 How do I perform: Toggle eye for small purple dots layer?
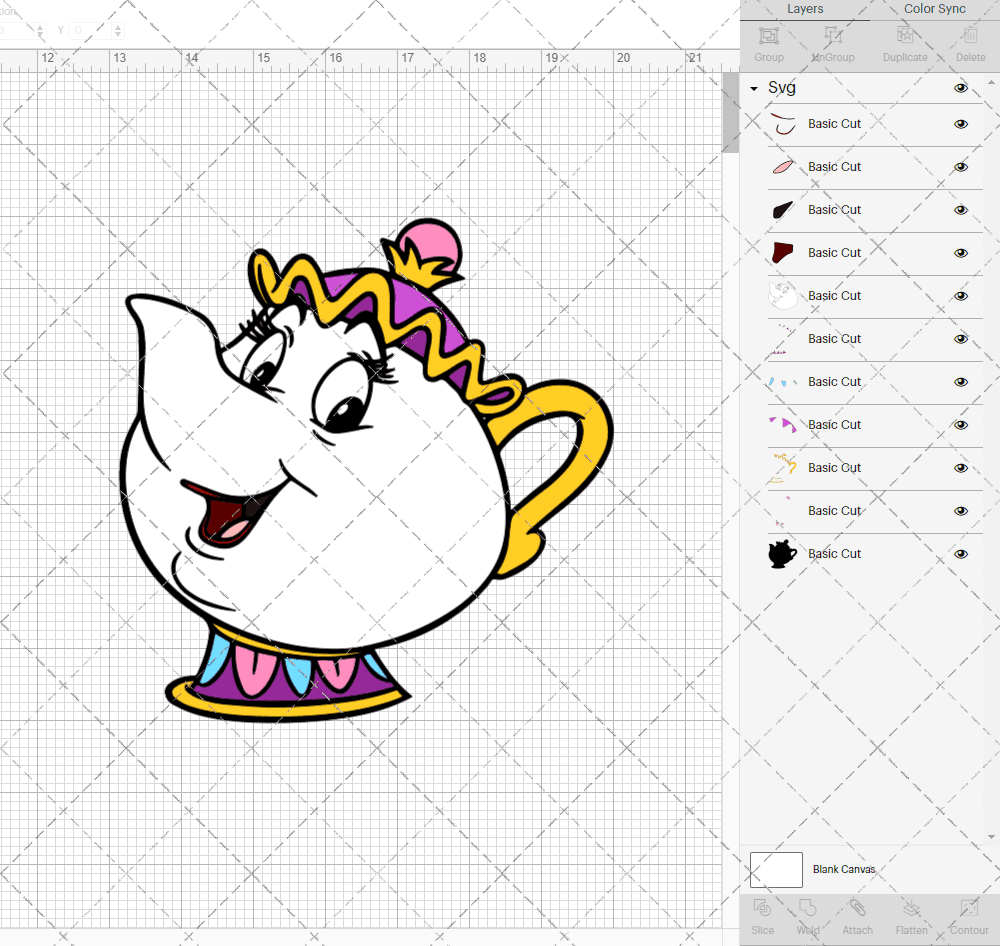tap(960, 339)
